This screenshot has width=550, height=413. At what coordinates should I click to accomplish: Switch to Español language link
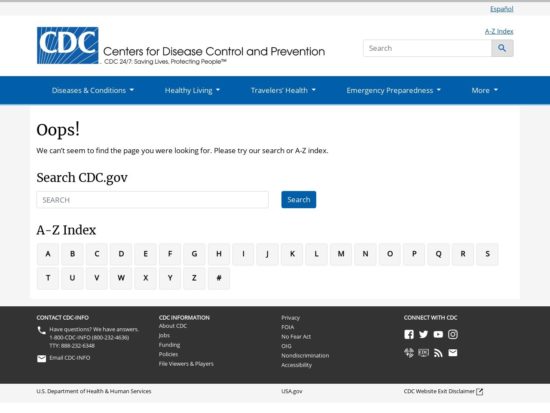[502, 9]
